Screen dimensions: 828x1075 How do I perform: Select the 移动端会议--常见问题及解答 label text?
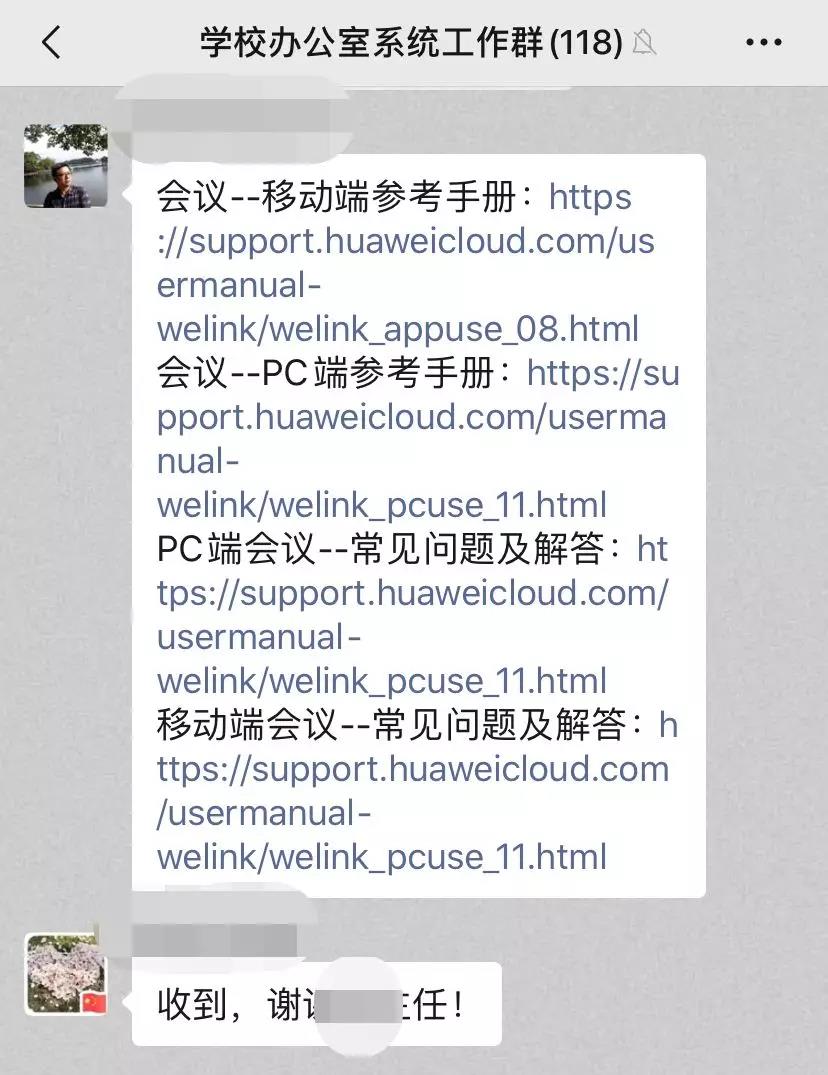point(391,725)
